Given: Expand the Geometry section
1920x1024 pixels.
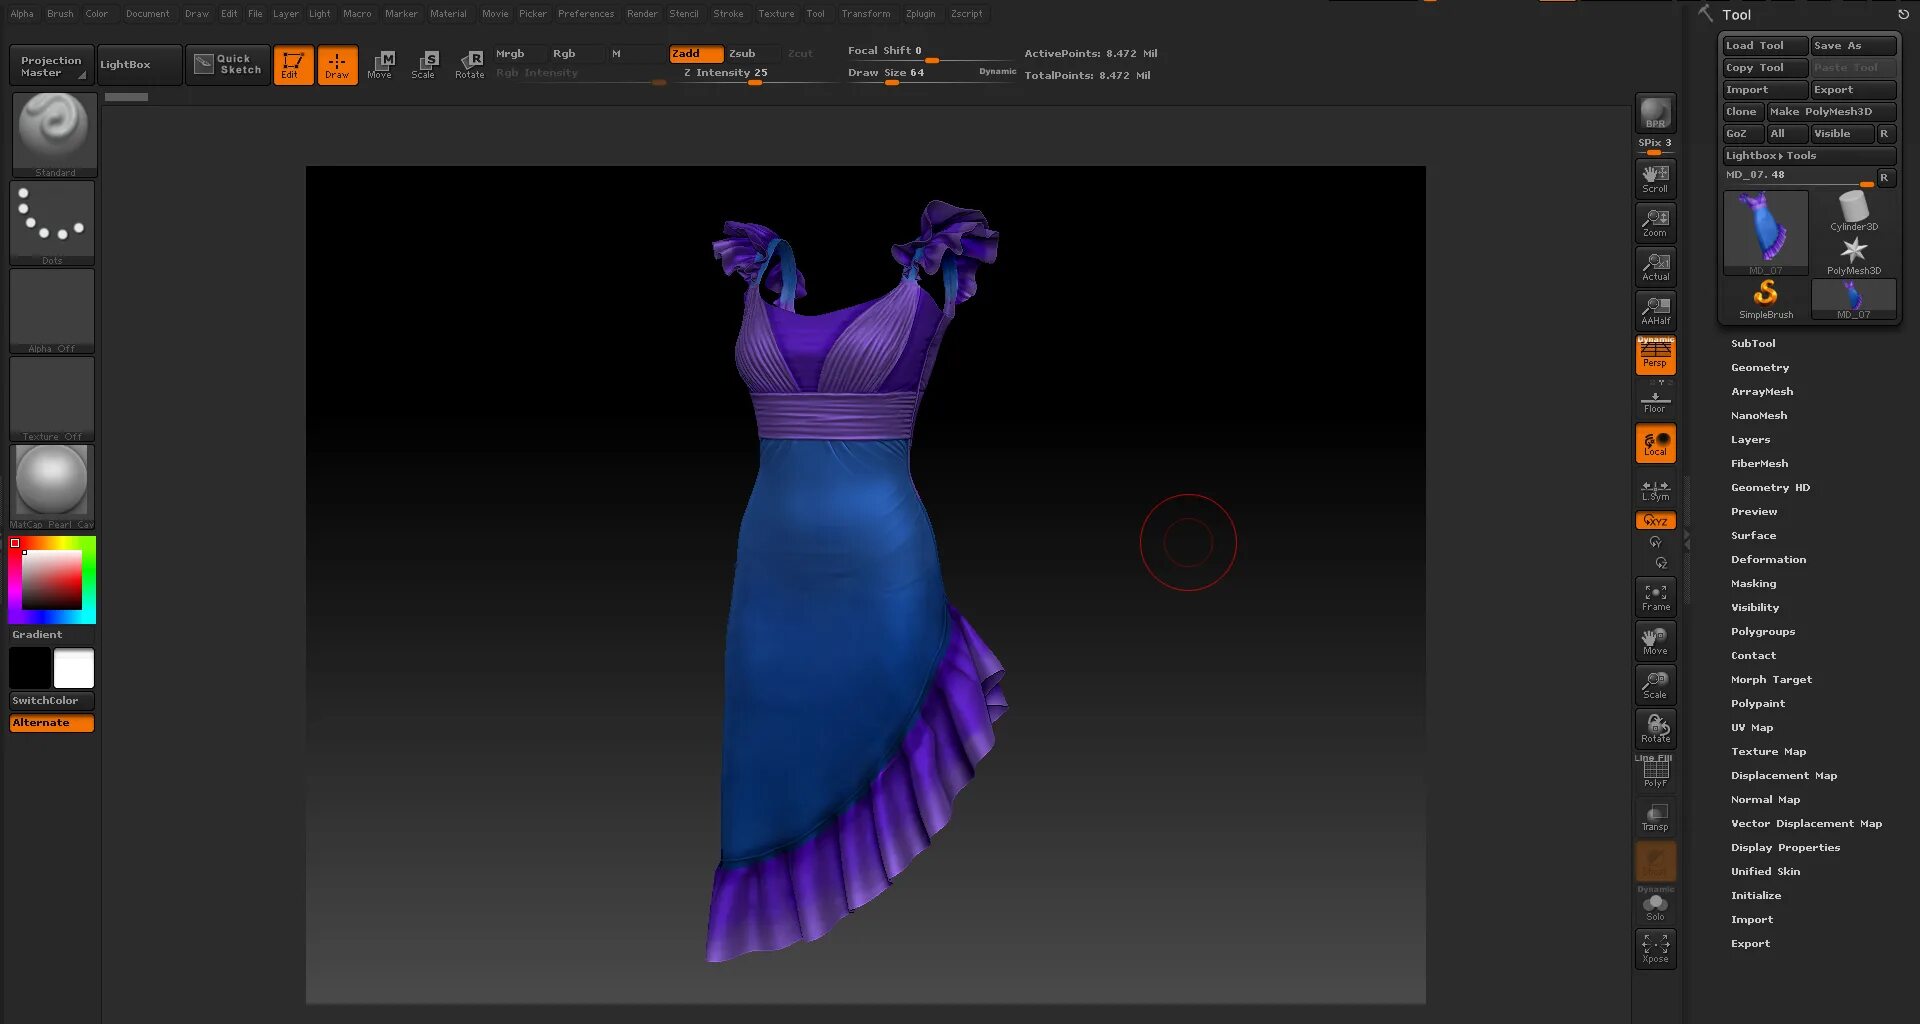Looking at the screenshot, I should click(x=1760, y=368).
